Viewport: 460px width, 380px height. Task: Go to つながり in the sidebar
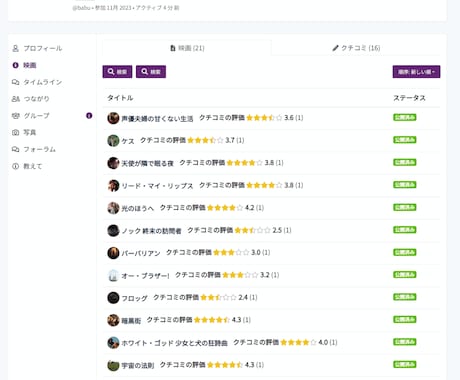point(36,99)
